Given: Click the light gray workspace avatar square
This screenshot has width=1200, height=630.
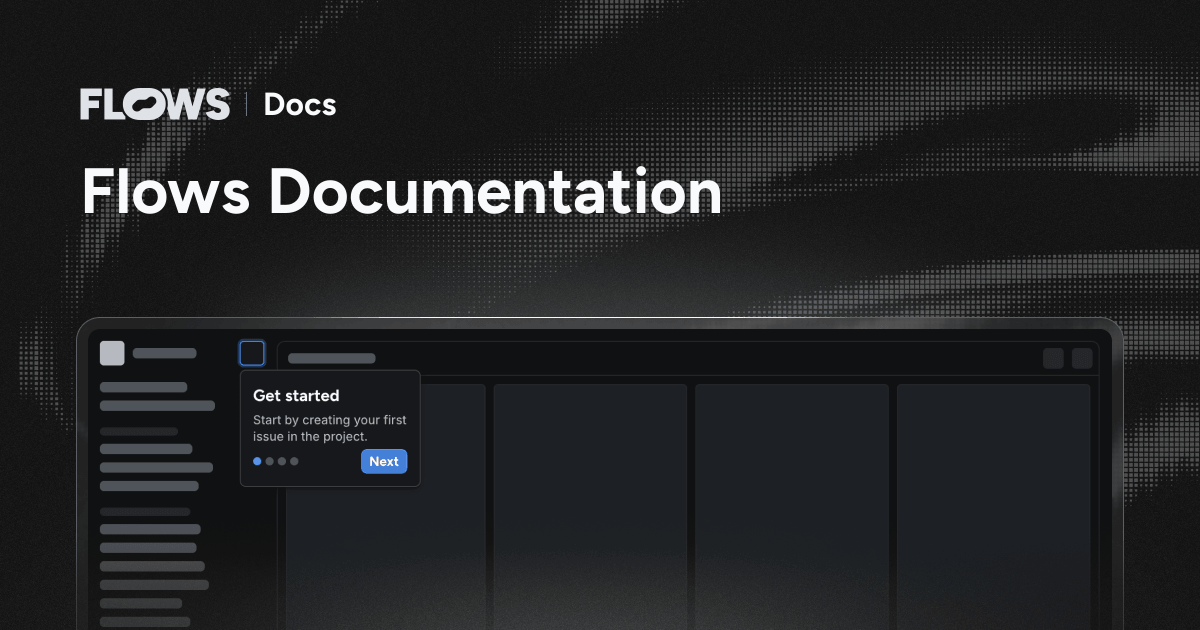Looking at the screenshot, I should (112, 353).
